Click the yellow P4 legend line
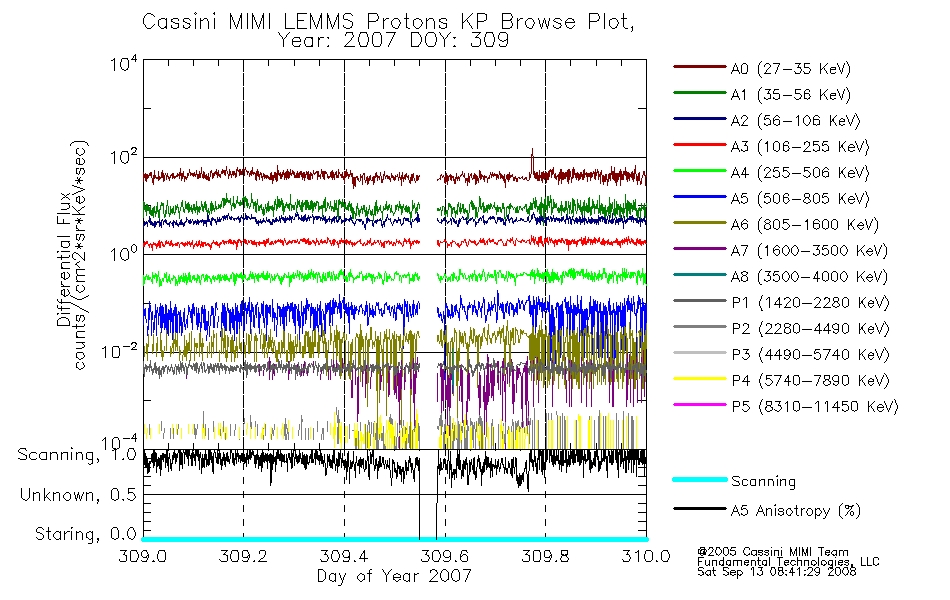The width and height of the screenshot is (950, 600). 700,379
